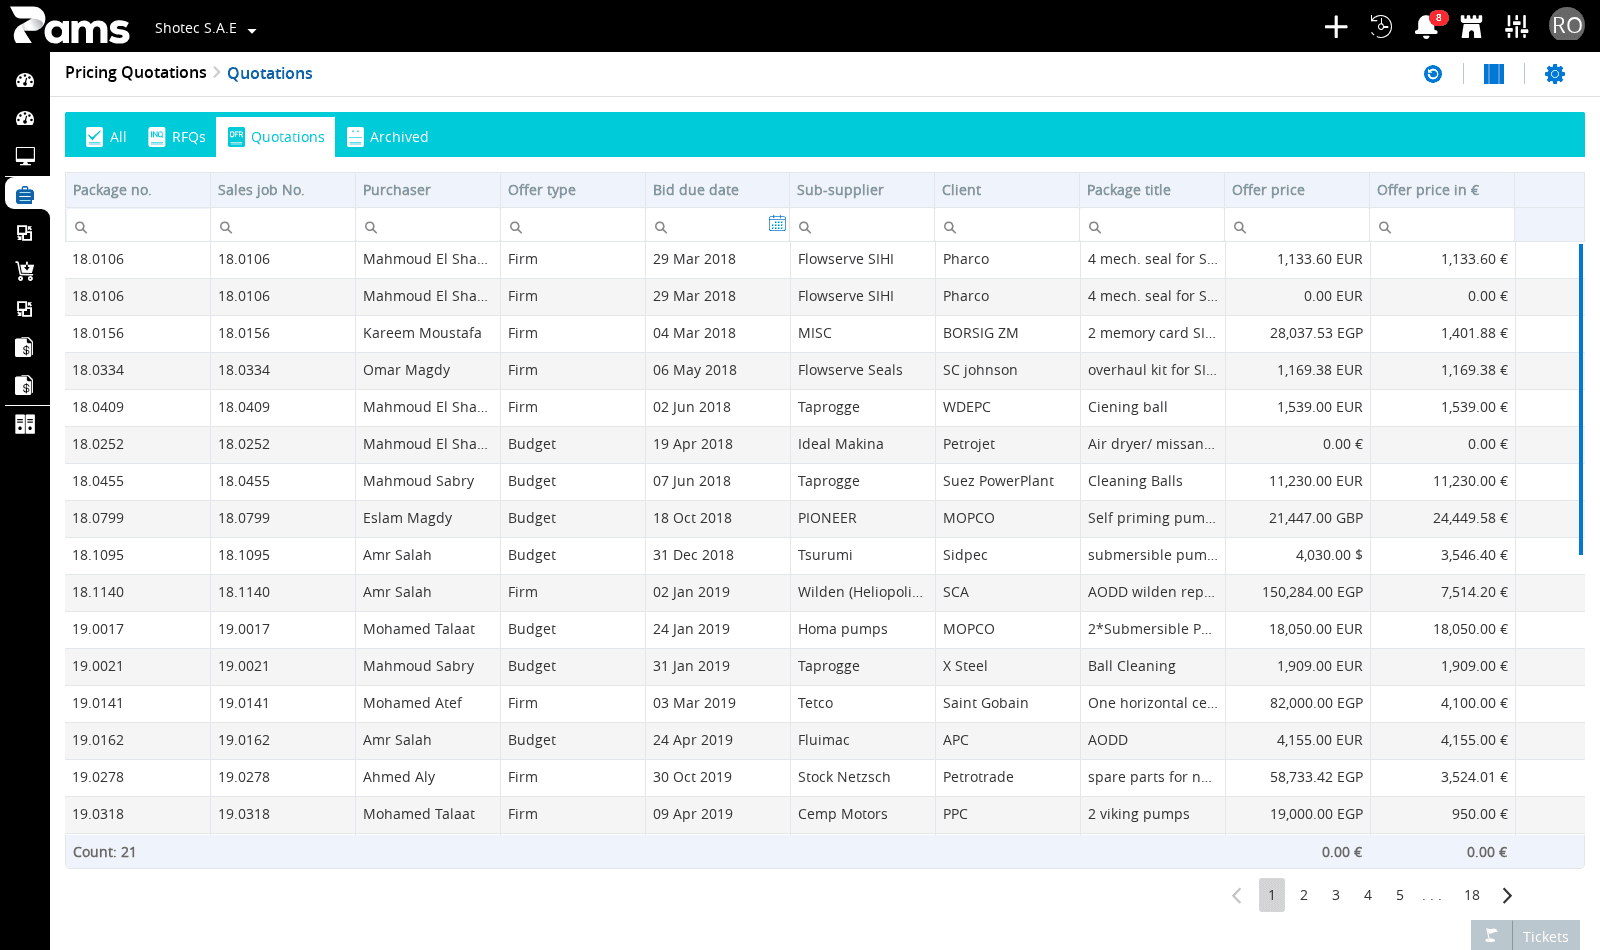
Task: Open the dollar document icon above the cabinet icon
Action: (25, 385)
